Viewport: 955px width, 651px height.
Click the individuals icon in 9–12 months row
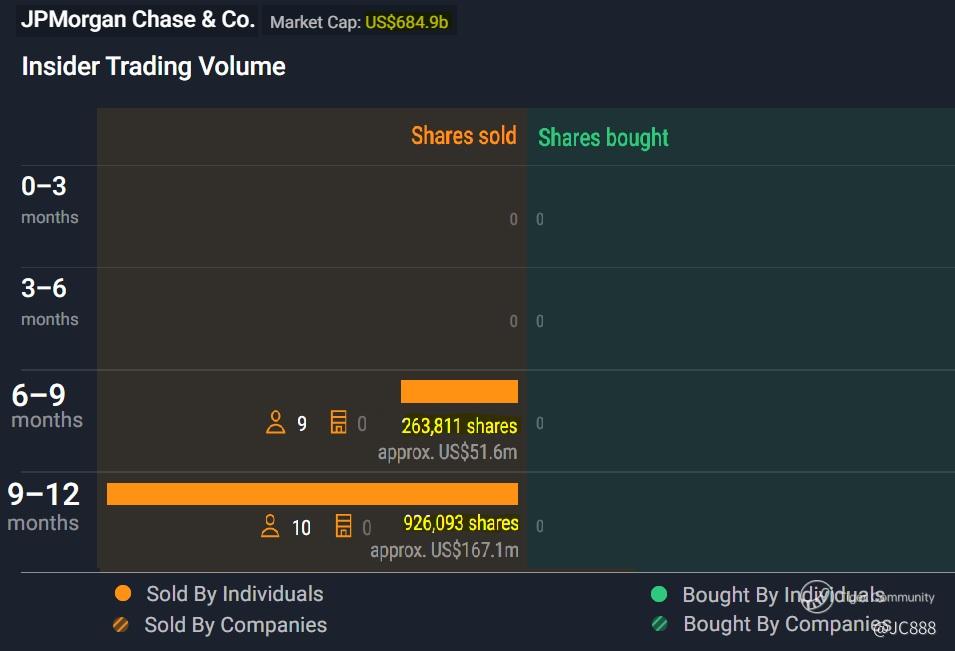(270, 526)
